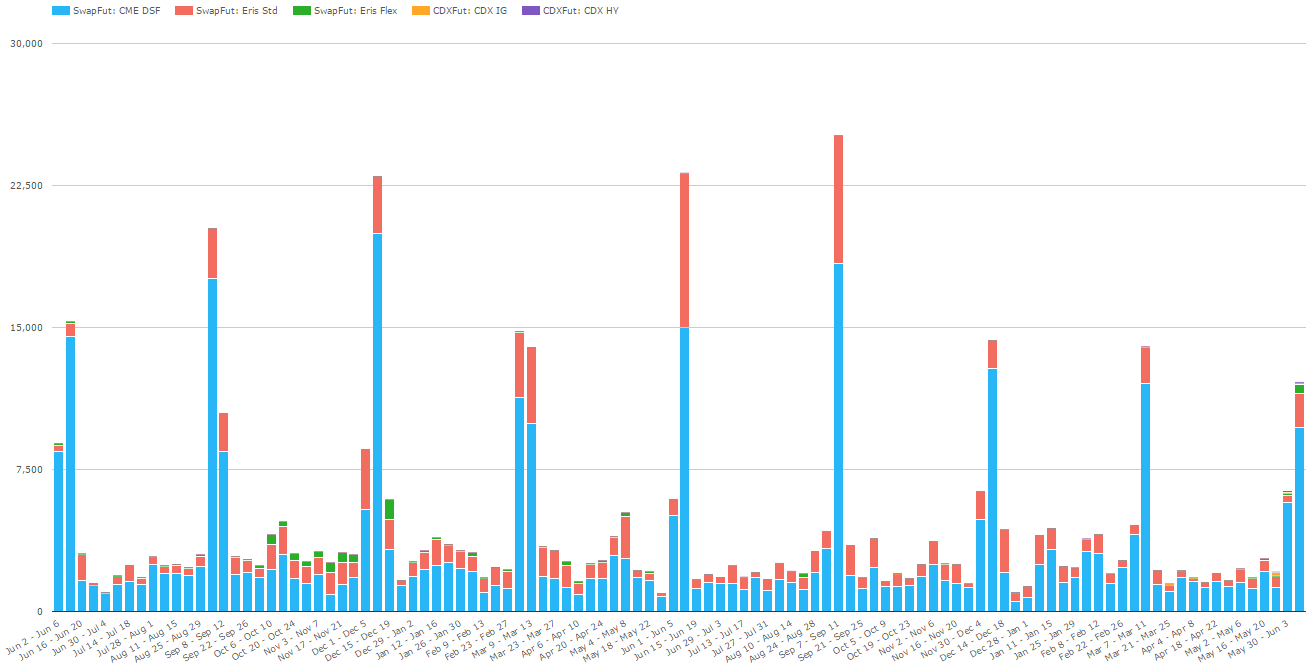Click the green SwapFut: Eris Flex legend swatch
The height and width of the screenshot is (663, 1309).
302,10
